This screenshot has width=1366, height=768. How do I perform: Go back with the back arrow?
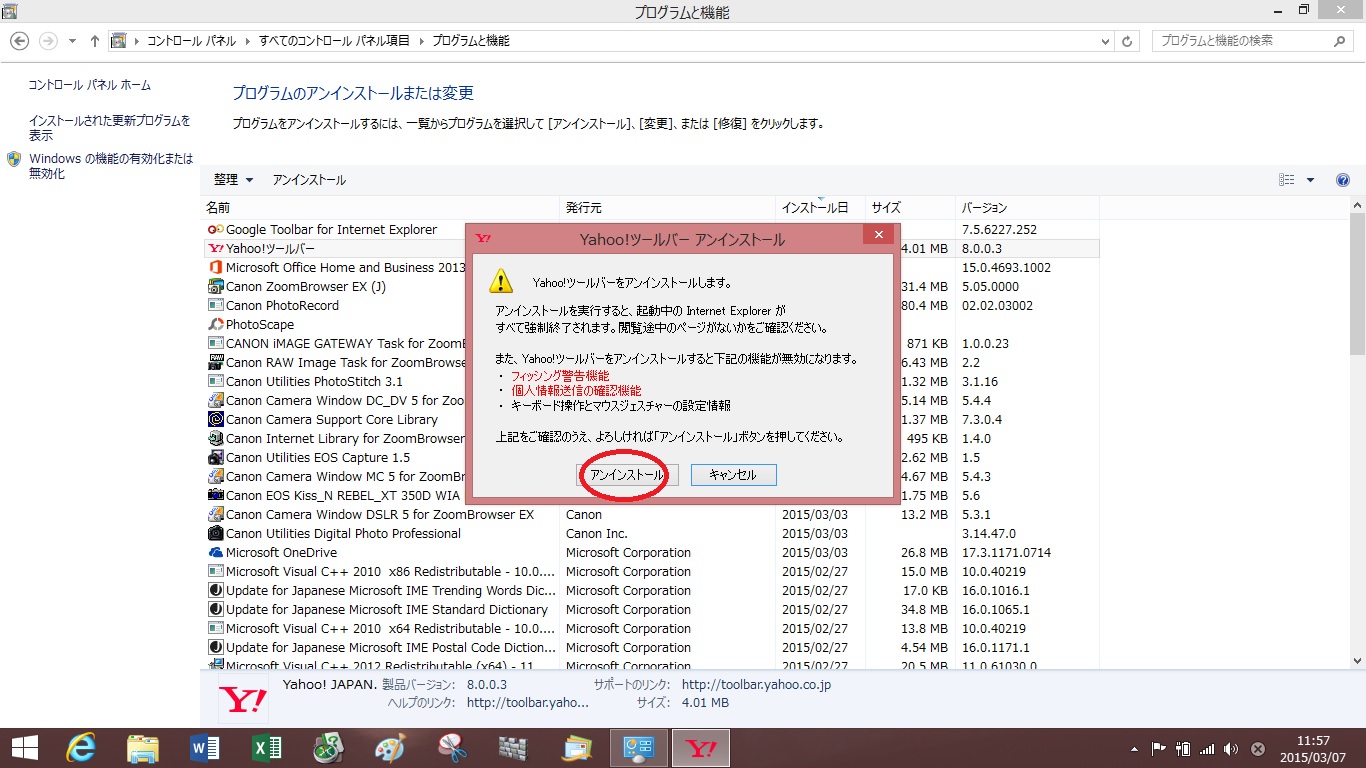coord(19,41)
